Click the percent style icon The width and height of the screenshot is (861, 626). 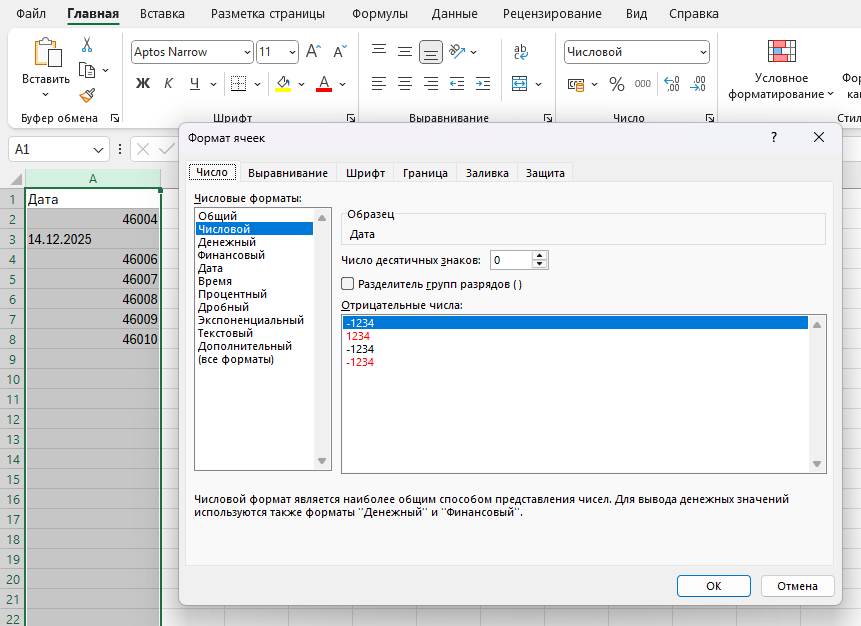pos(616,84)
